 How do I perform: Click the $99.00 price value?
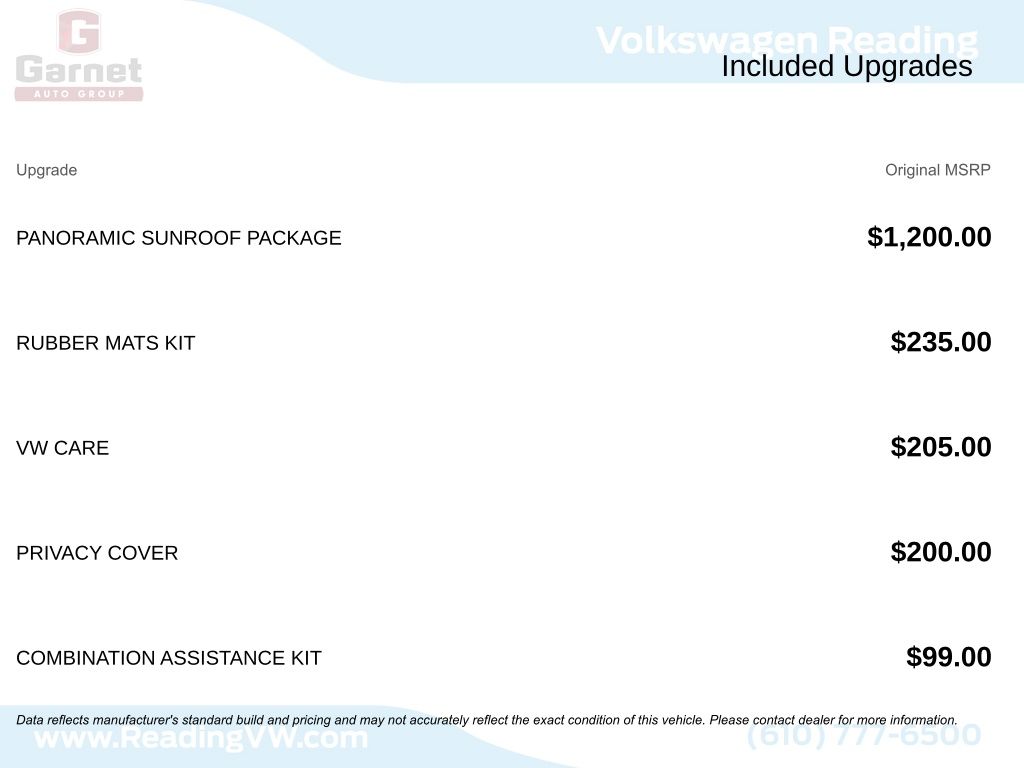click(948, 657)
